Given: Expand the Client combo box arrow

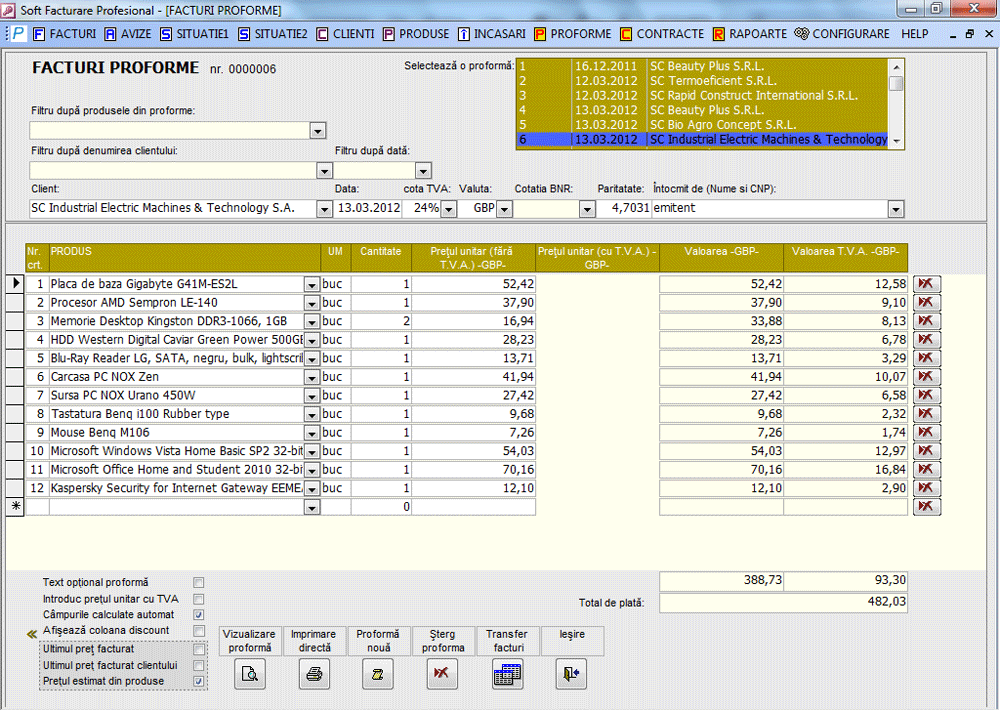Looking at the screenshot, I should tap(325, 209).
